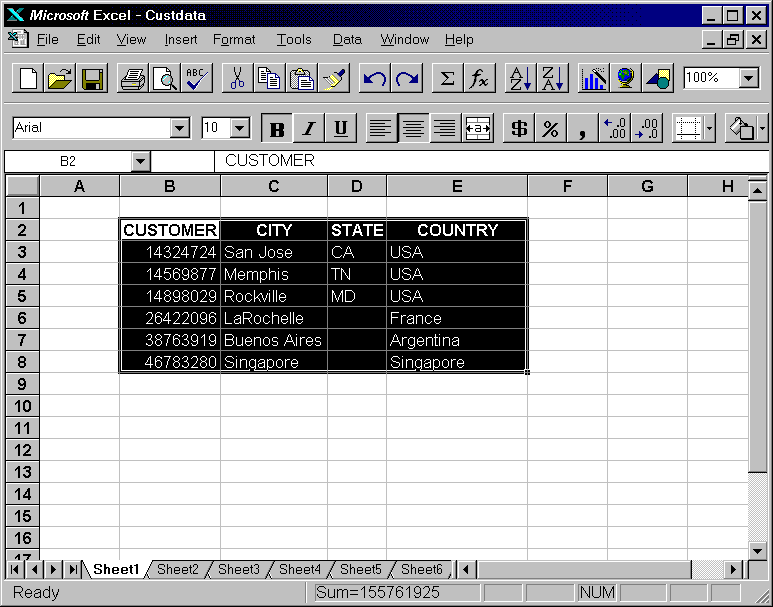
Task: Click the row 10 header
Action: [23, 406]
